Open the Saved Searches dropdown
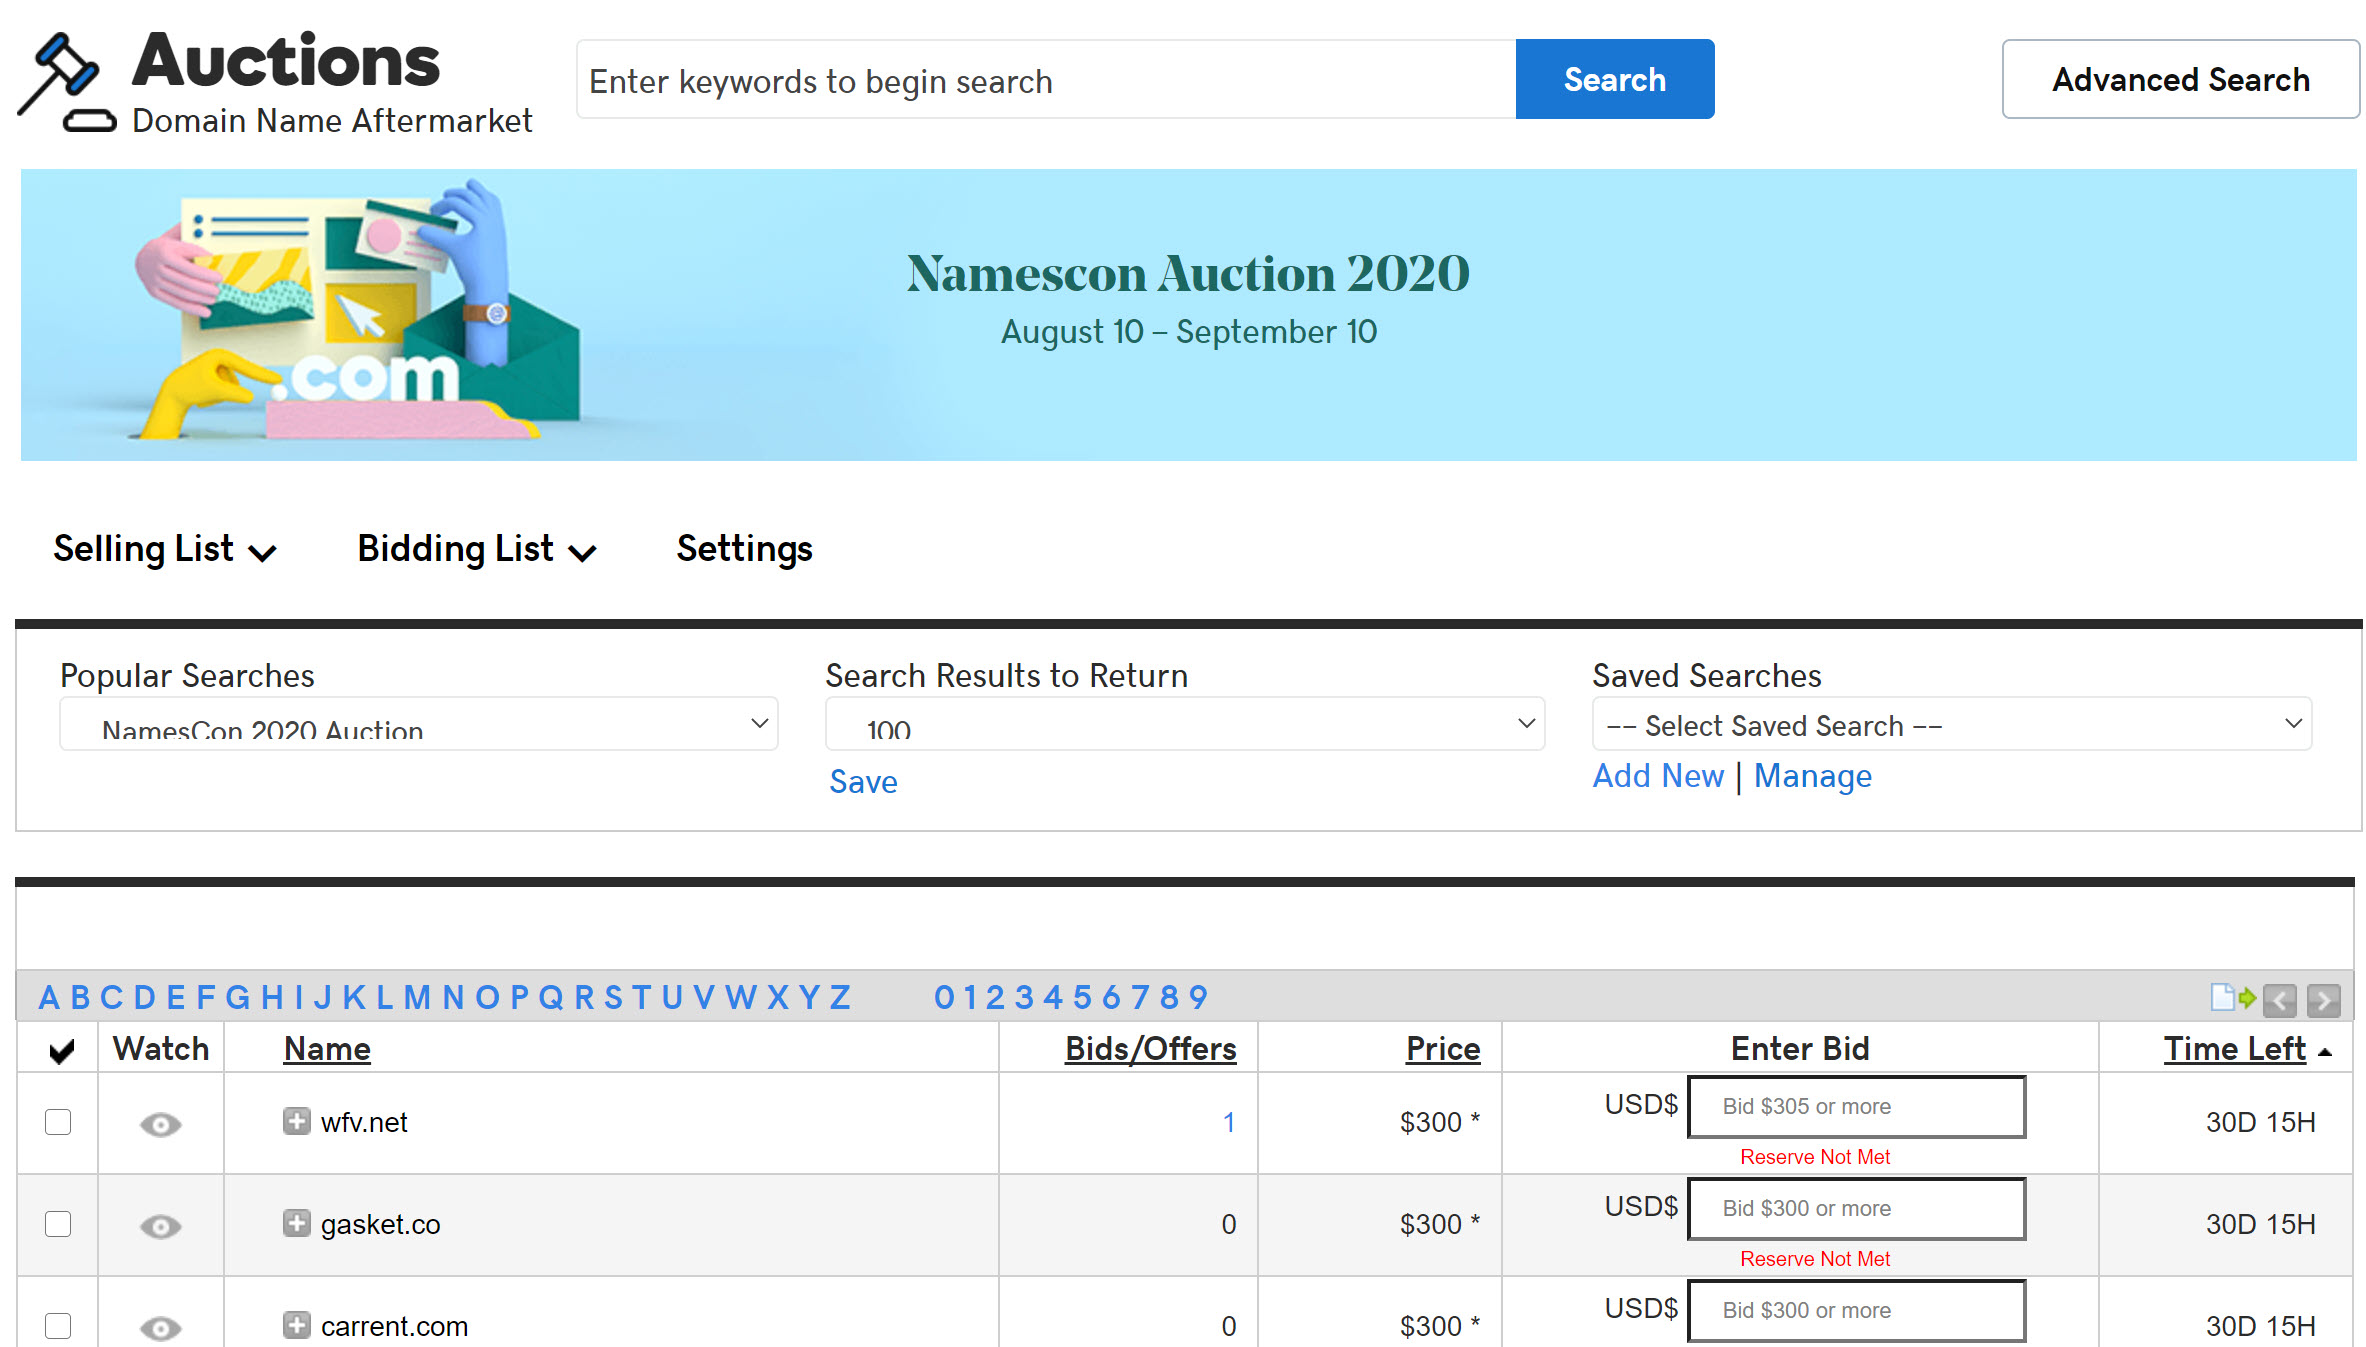Image resolution: width=2366 pixels, height=1347 pixels. [1952, 724]
